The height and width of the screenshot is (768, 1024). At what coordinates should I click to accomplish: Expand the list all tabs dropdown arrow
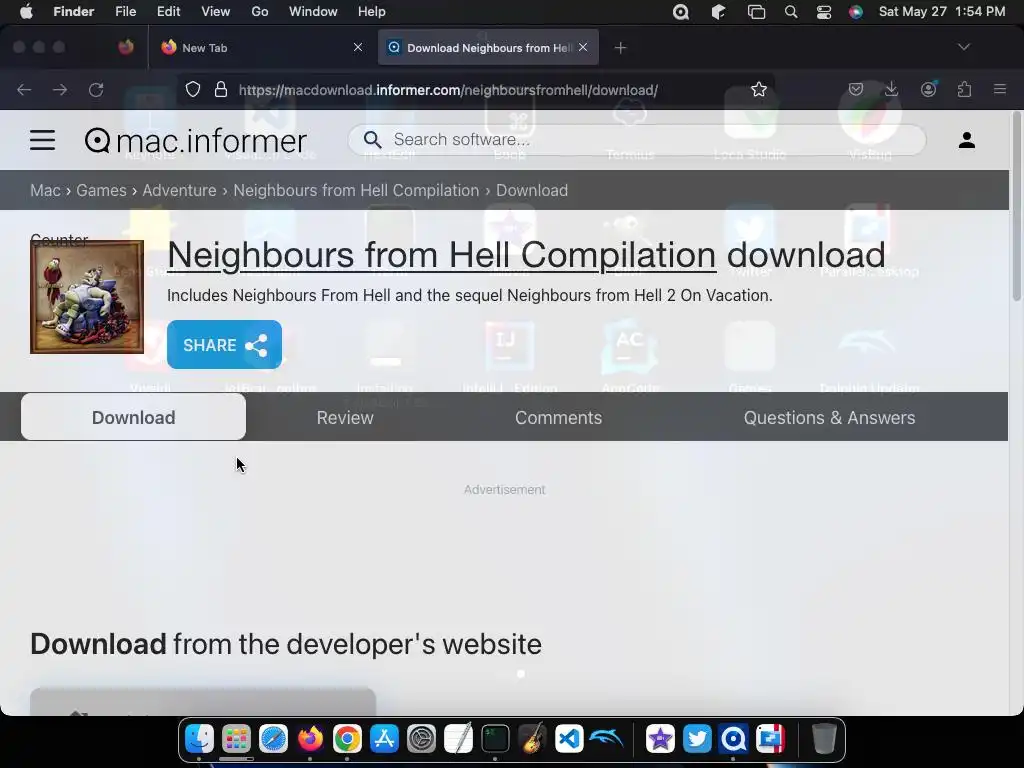click(x=963, y=47)
